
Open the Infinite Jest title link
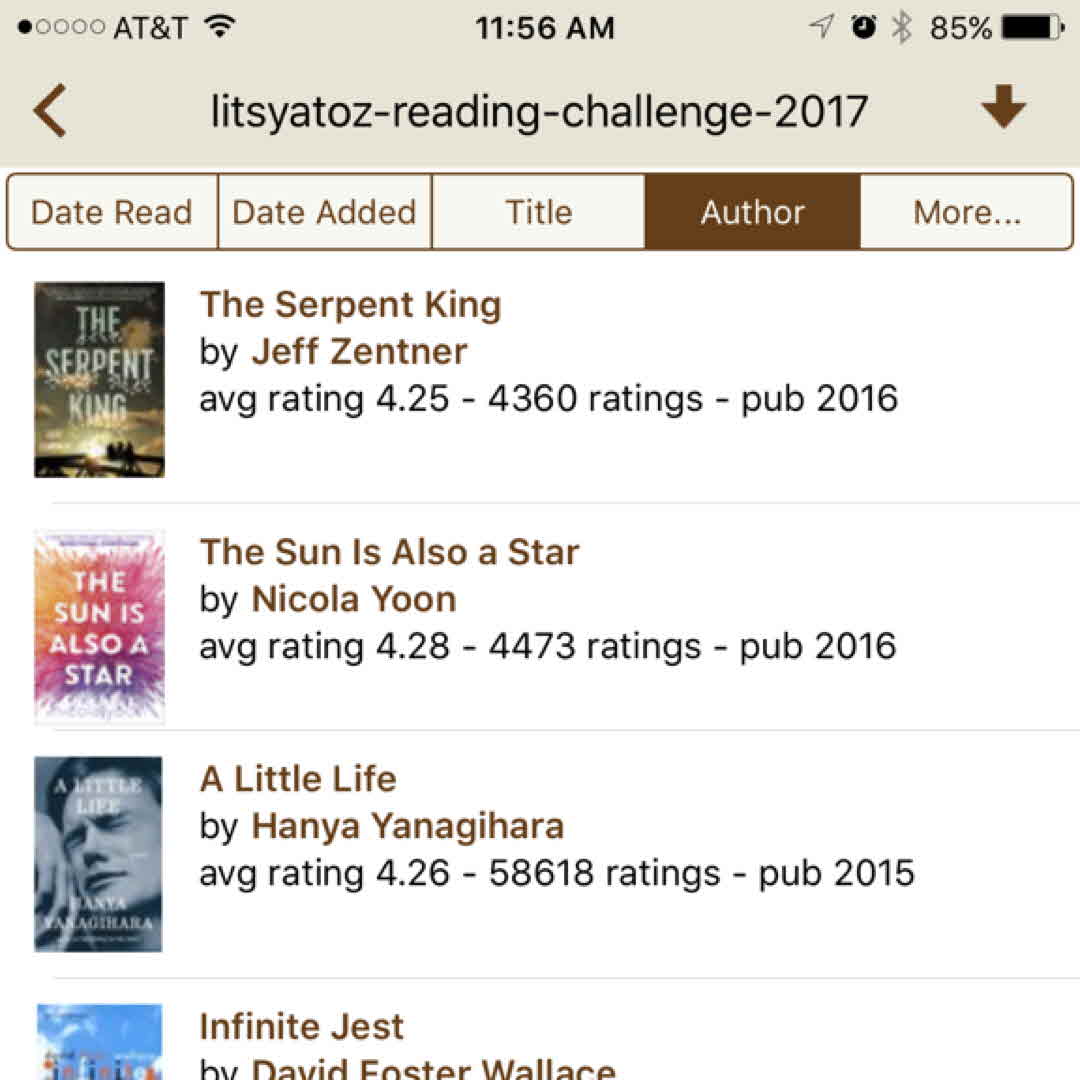pyautogui.click(x=302, y=1027)
